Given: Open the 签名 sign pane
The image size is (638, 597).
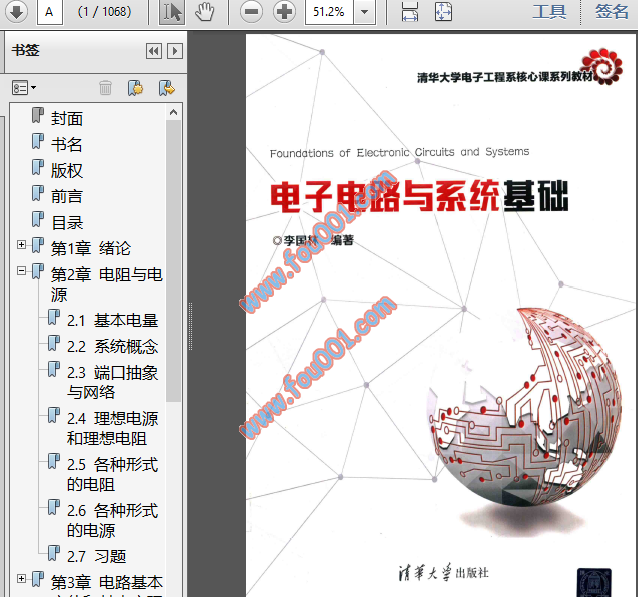Looking at the screenshot, I should tap(612, 11).
